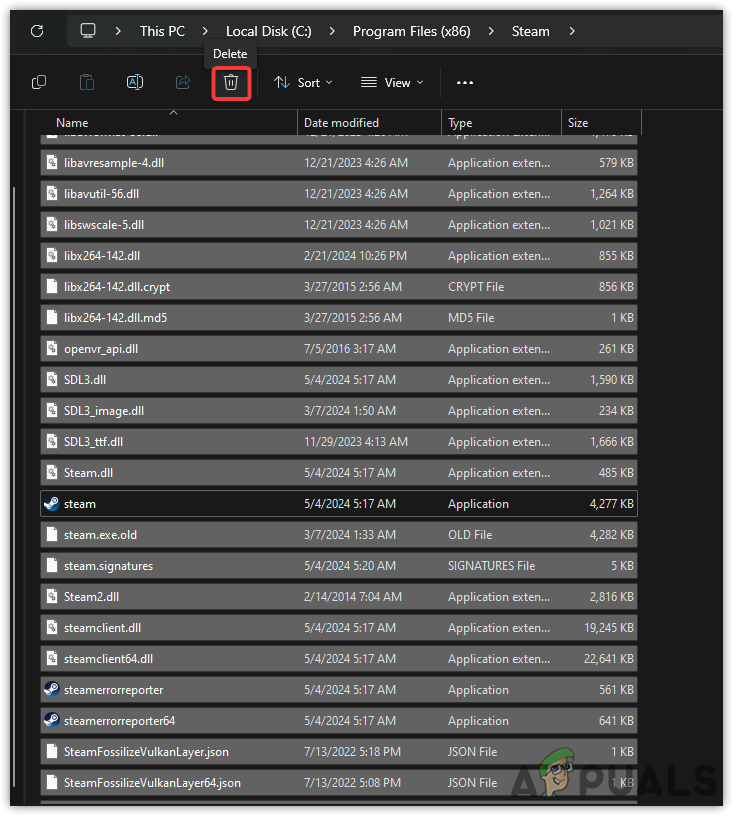The width and height of the screenshot is (733, 816).
Task: Click the 2/14/2014 7:04 AM date cell
Action: [x=353, y=597]
